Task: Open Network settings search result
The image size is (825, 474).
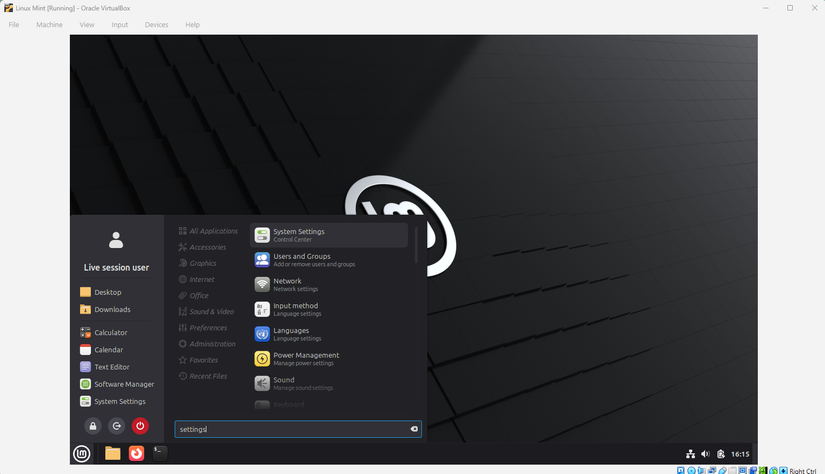Action: click(x=329, y=285)
